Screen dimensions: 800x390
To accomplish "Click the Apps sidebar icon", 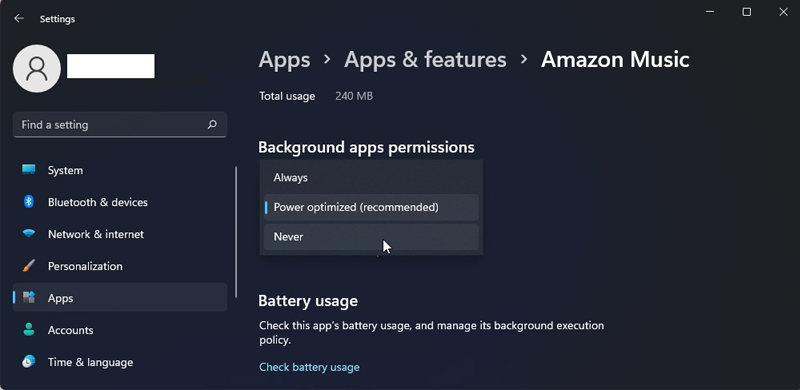I will coord(29,298).
